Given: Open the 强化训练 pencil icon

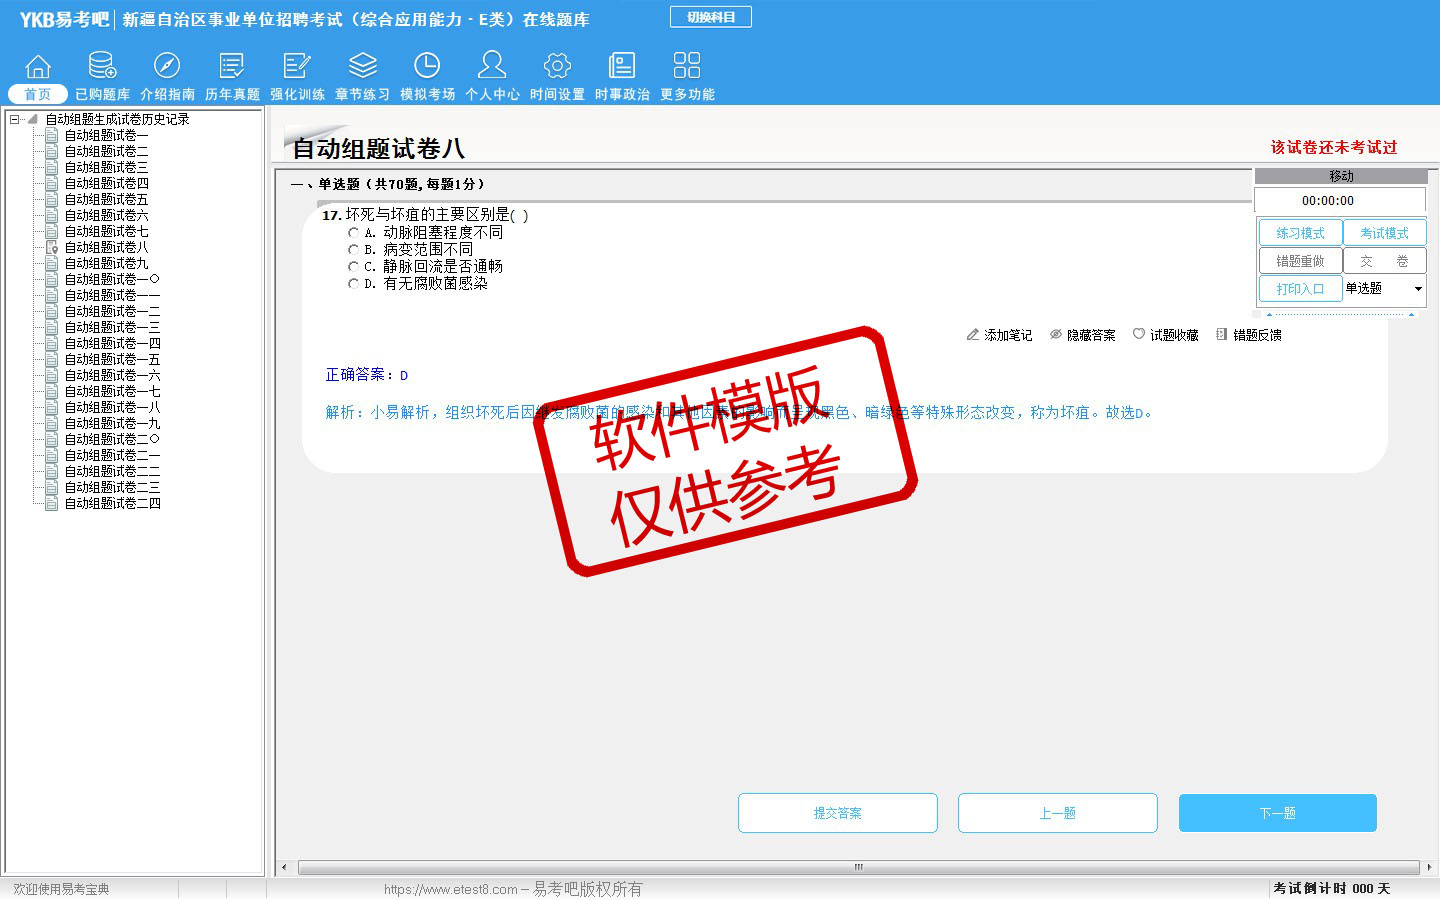Looking at the screenshot, I should click(x=297, y=67).
